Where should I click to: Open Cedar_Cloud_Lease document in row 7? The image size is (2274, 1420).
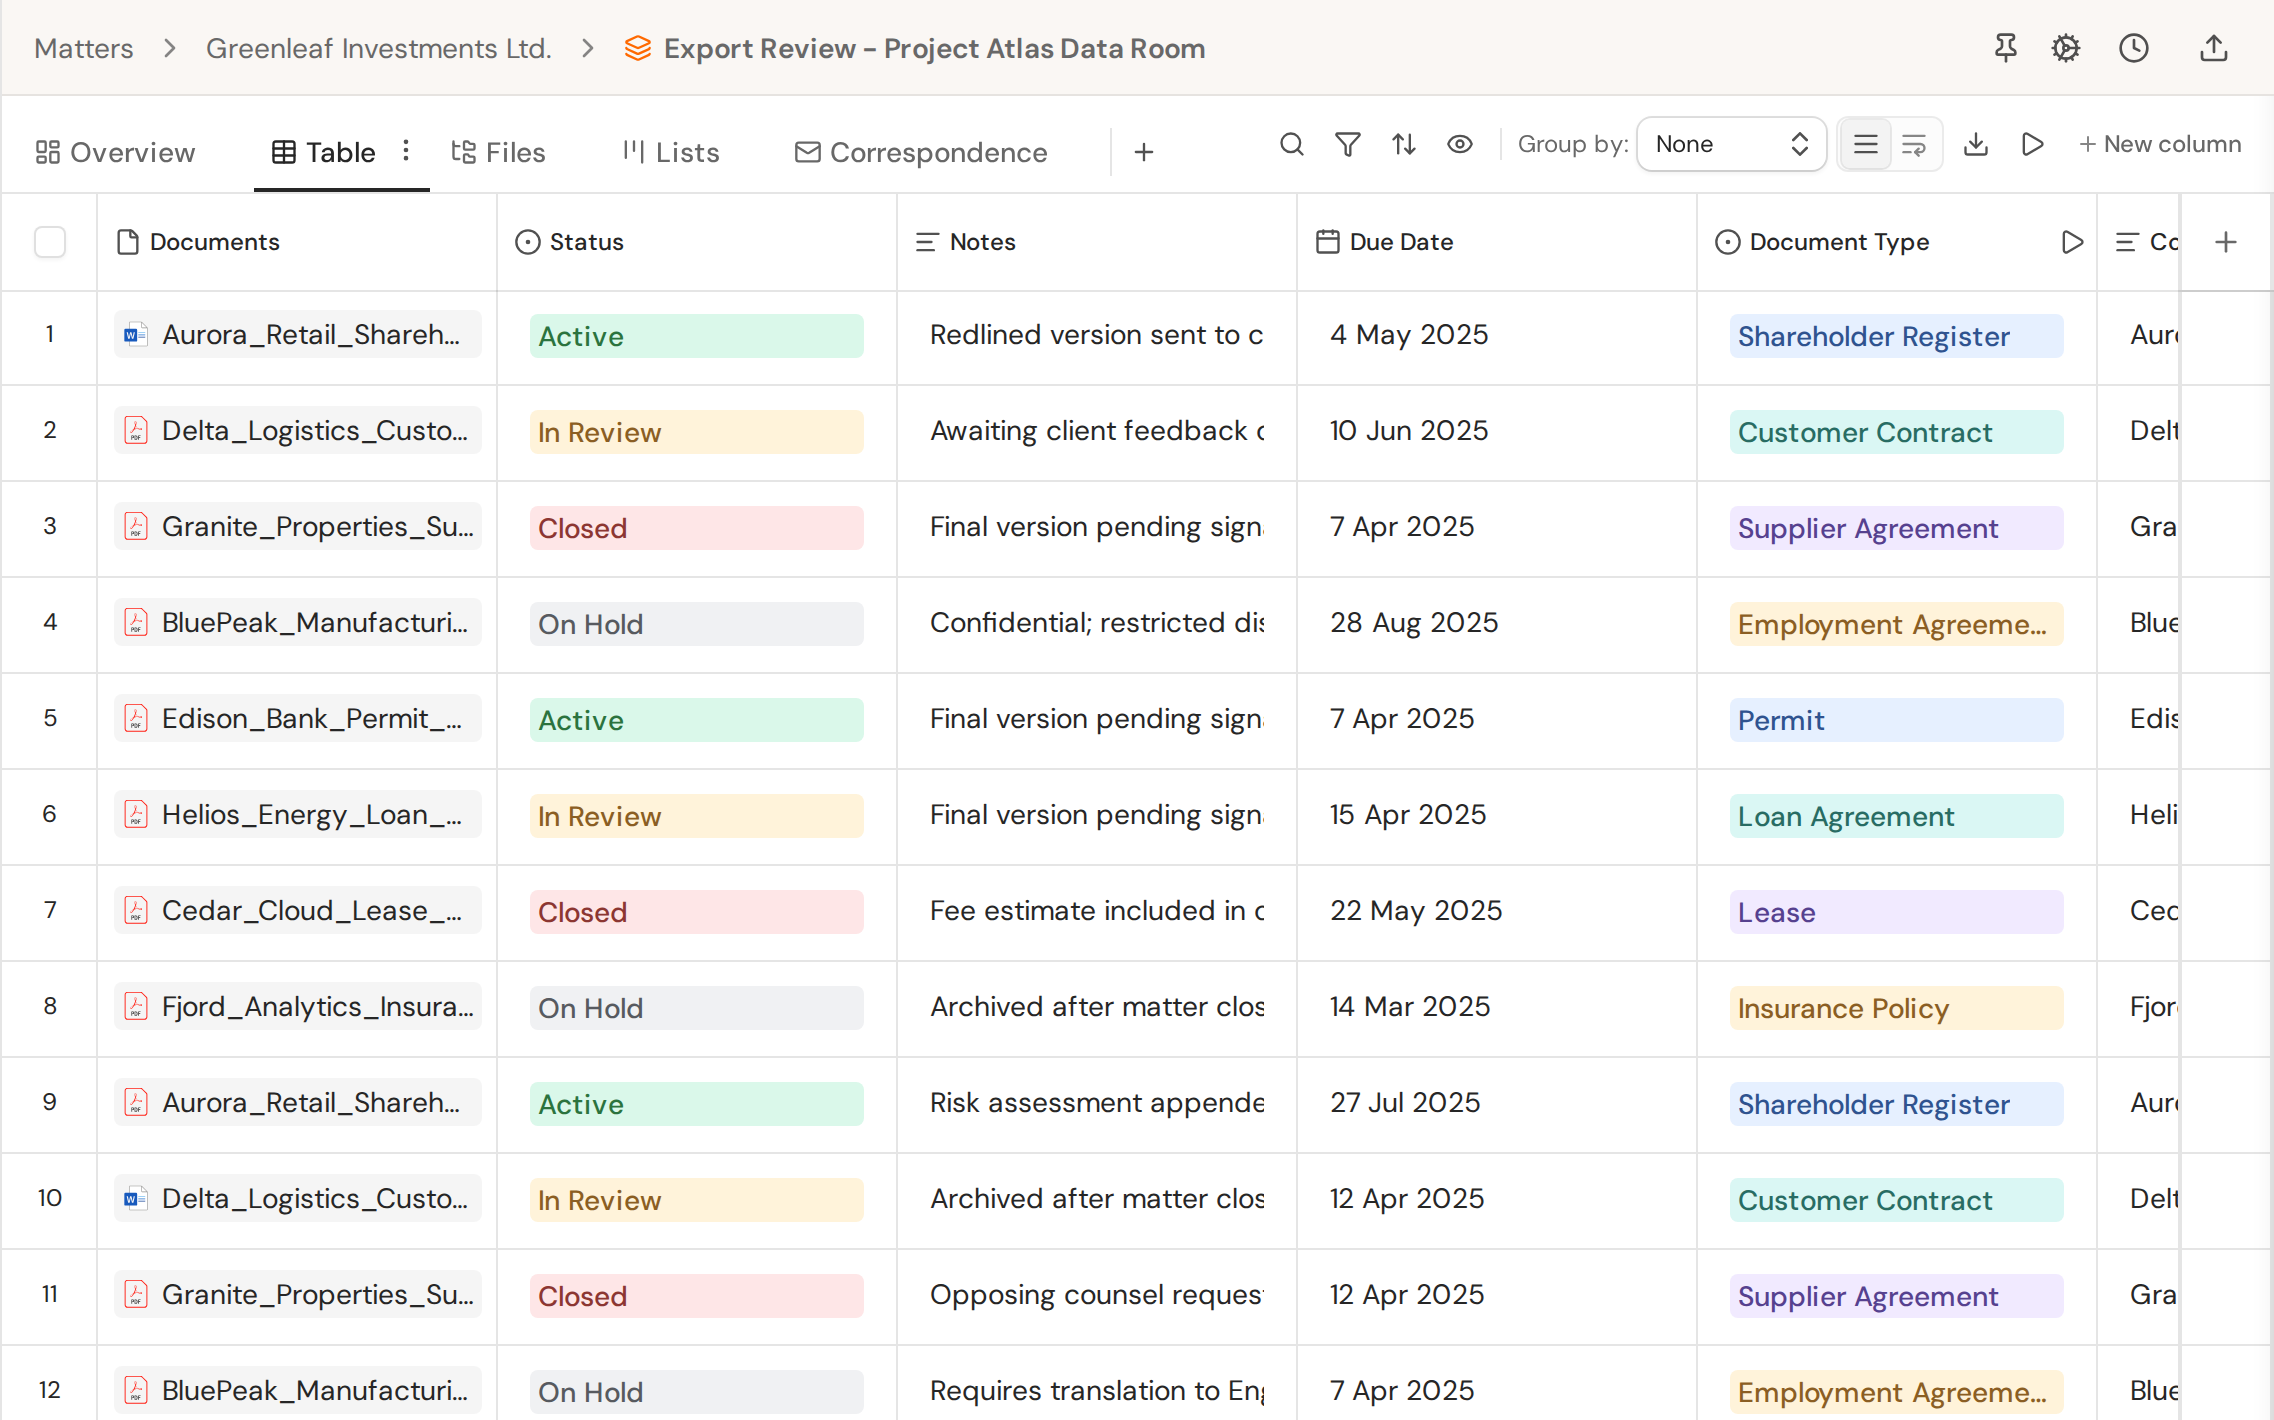tap(298, 910)
